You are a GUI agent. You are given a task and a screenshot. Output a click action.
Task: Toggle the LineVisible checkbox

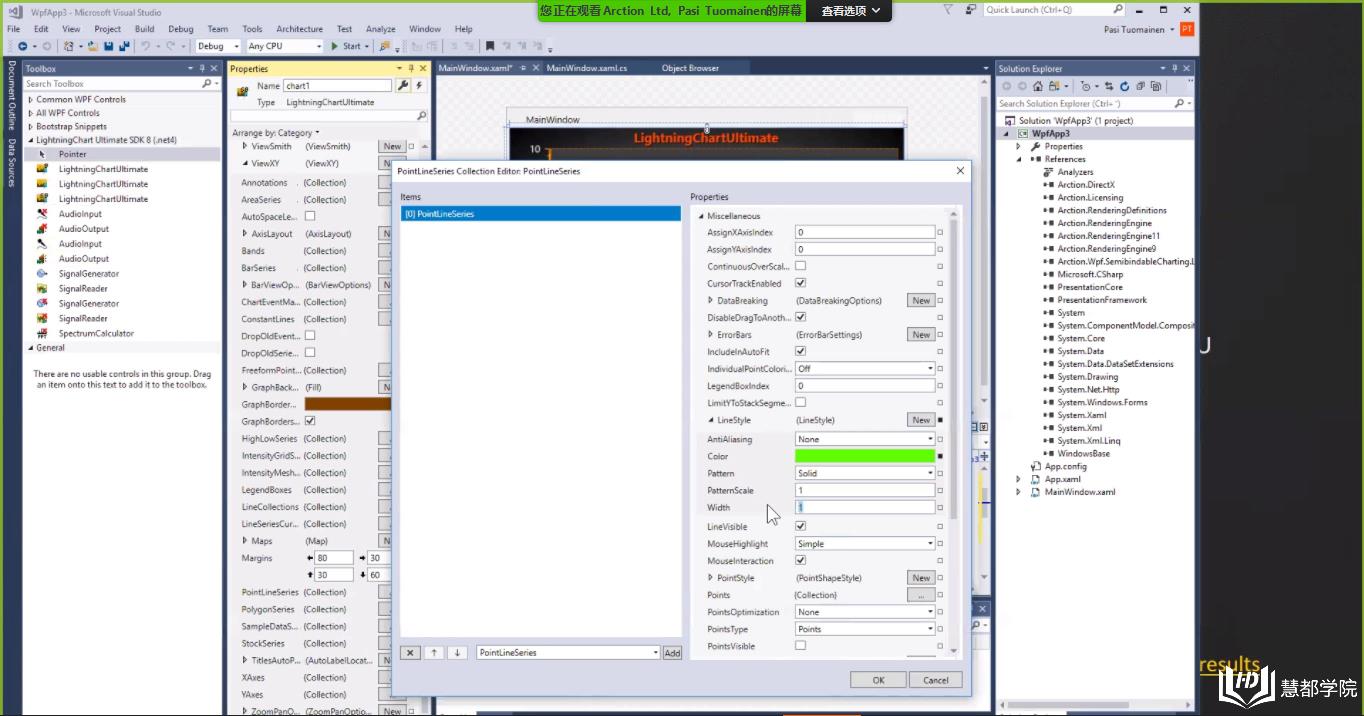800,526
